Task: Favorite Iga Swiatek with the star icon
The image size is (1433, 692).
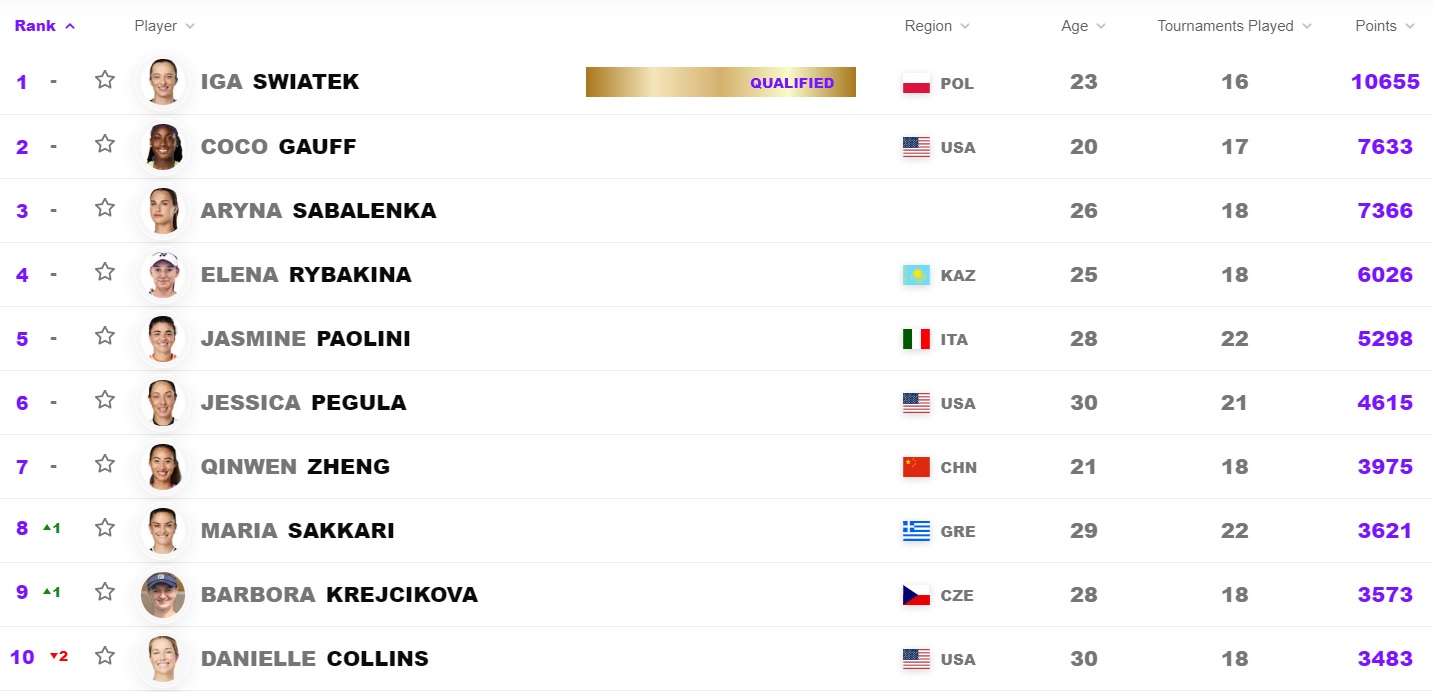Action: tap(105, 80)
